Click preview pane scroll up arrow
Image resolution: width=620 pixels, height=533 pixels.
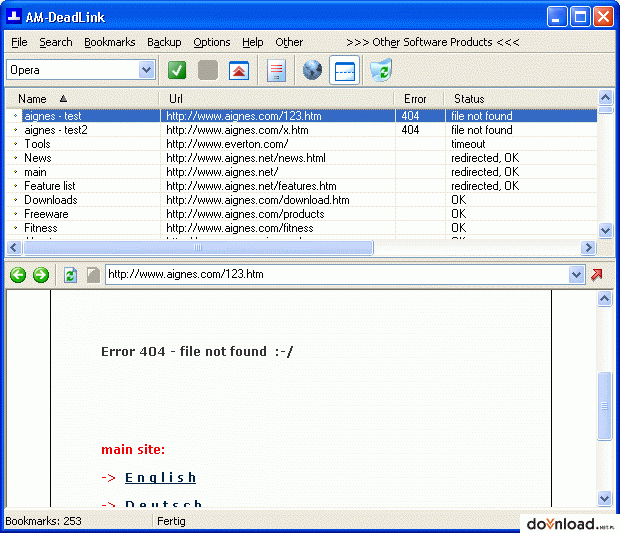(605, 299)
